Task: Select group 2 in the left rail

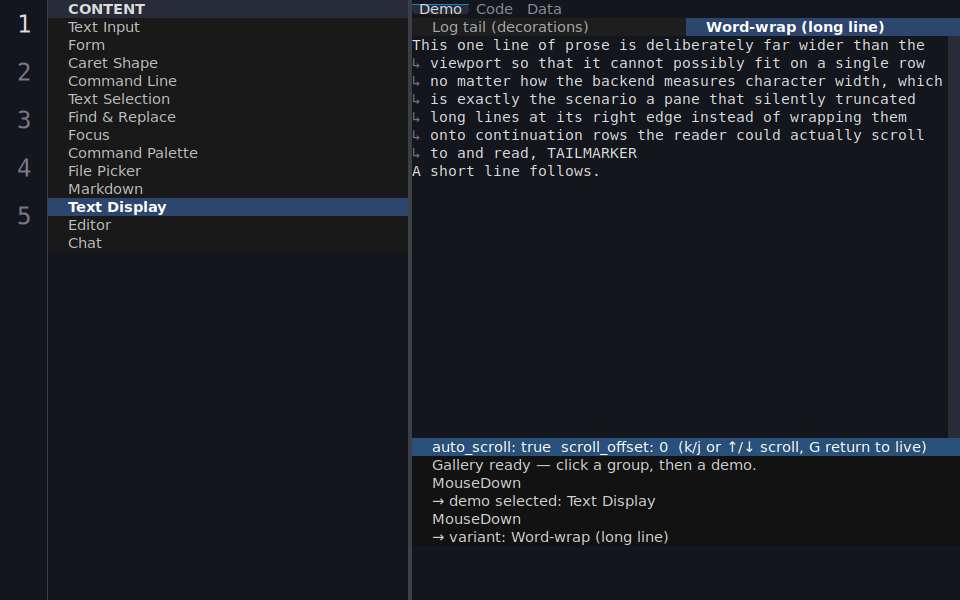Action: [24, 72]
